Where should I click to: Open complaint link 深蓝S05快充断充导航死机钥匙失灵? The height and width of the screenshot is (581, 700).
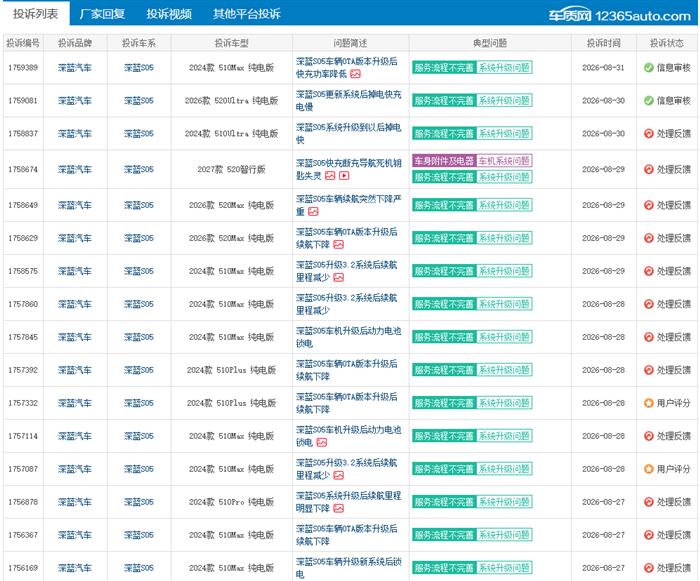point(349,170)
